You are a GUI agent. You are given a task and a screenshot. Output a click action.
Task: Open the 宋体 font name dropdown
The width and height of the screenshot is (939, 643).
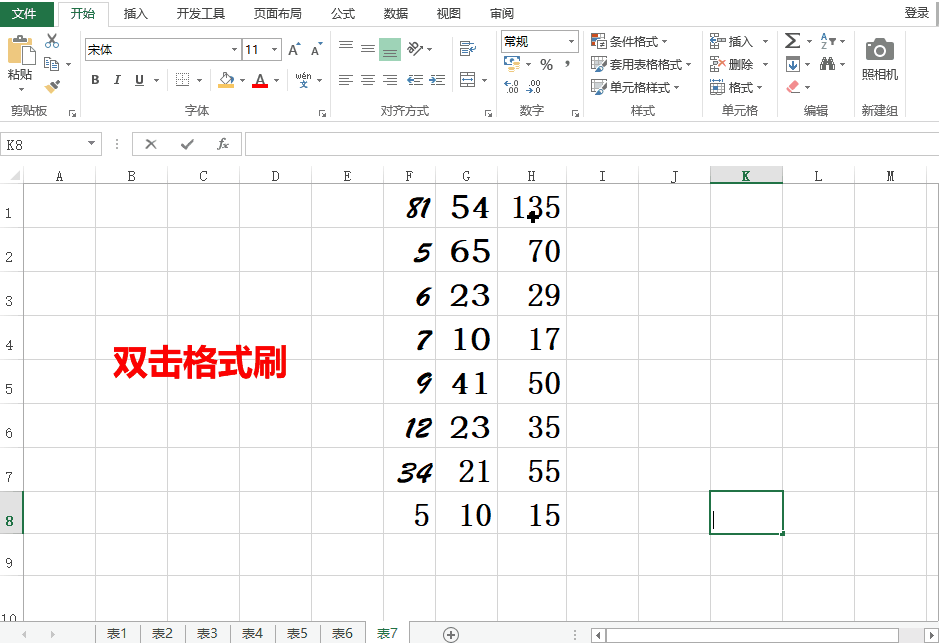(x=234, y=50)
